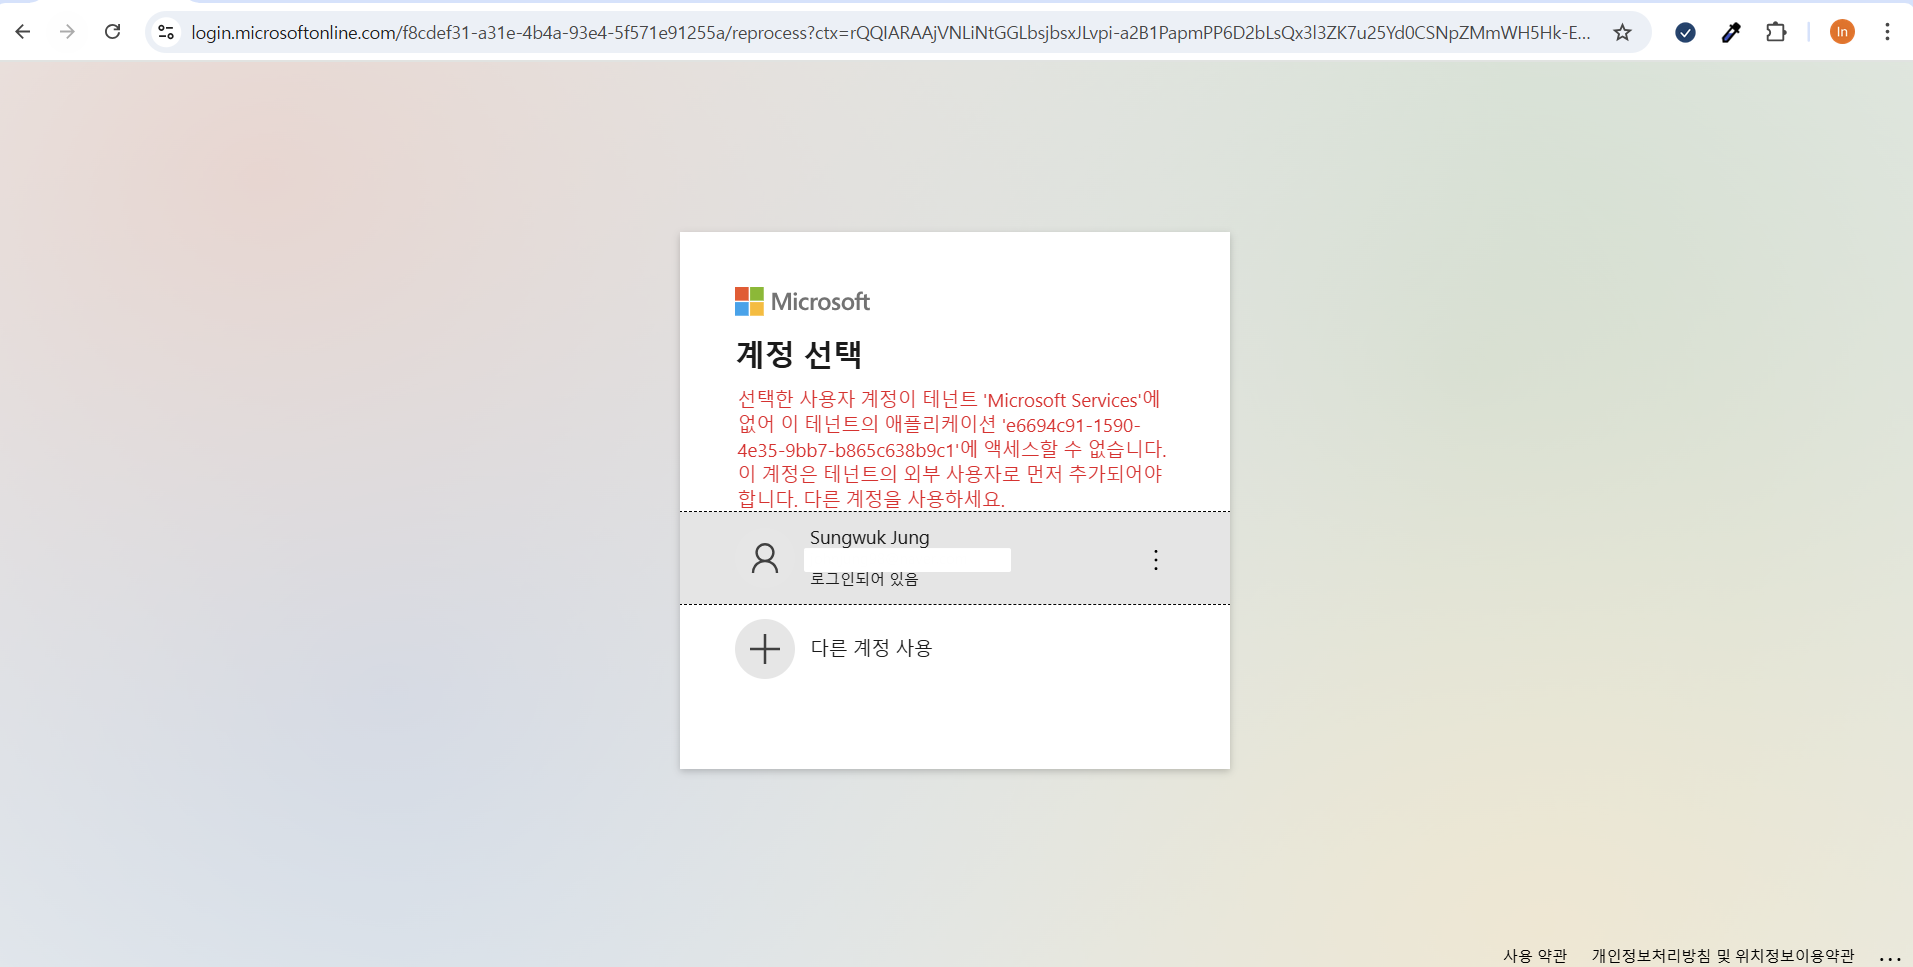Click the eyedropper extension icon

point(1731,32)
